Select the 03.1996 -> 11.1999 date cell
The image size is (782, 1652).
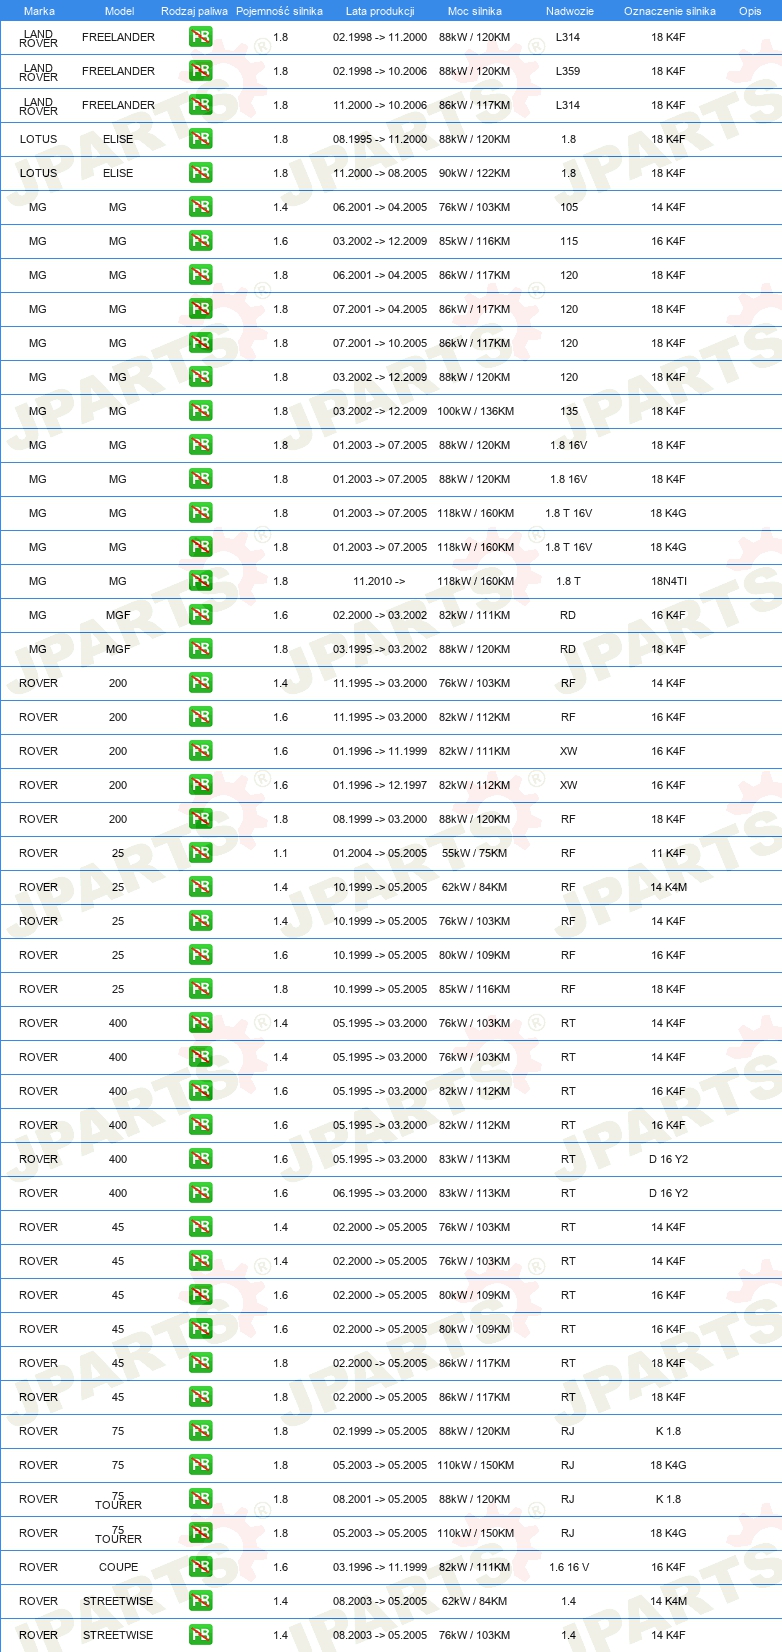380,1567
